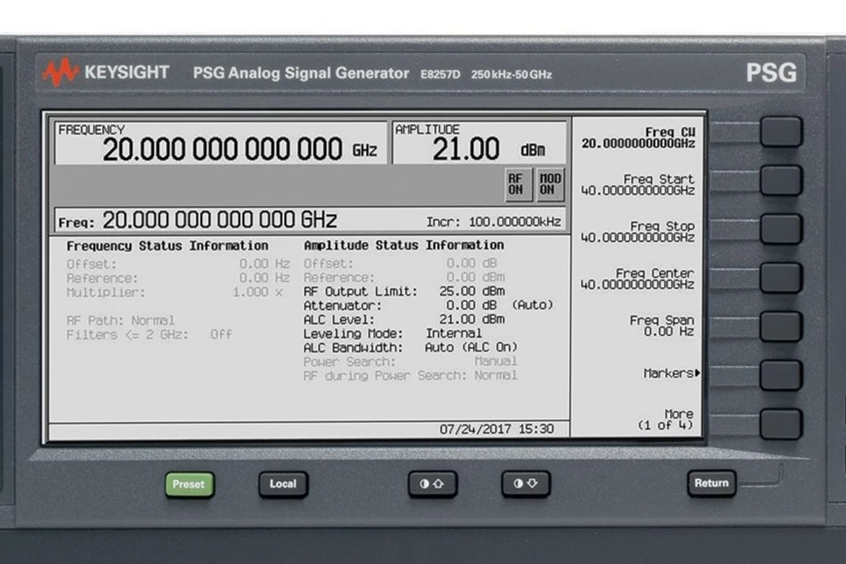This screenshot has height=564, width=846.
Task: Click the PSG Analog Signal Generator title
Action: pos(301,73)
